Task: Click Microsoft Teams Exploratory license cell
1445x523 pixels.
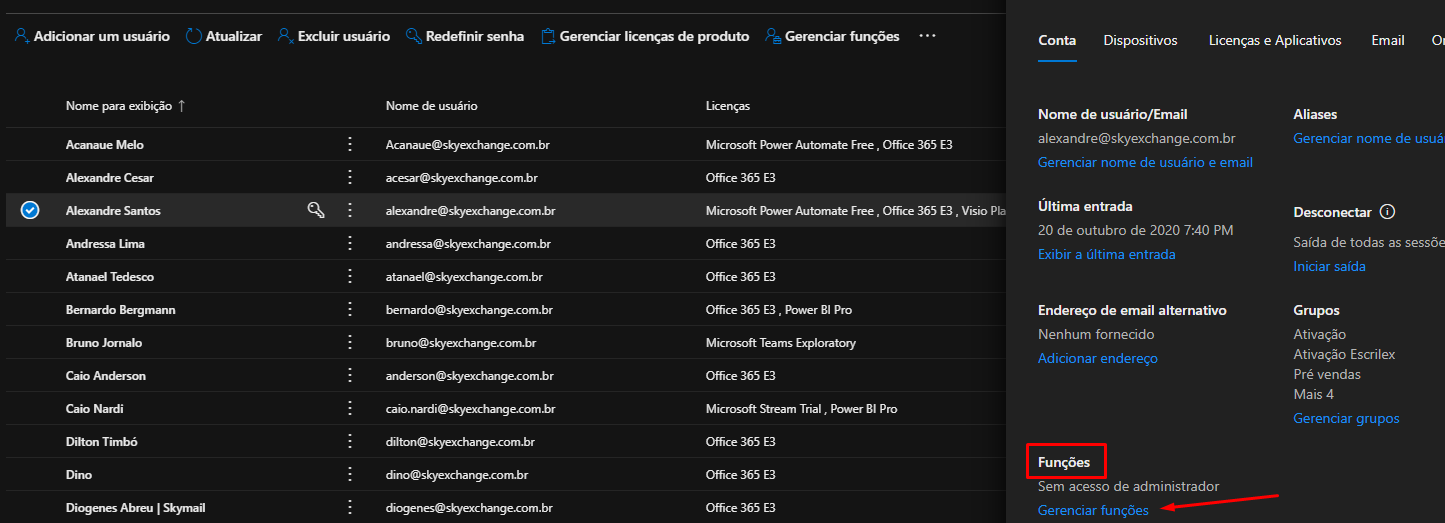Action: tap(781, 343)
